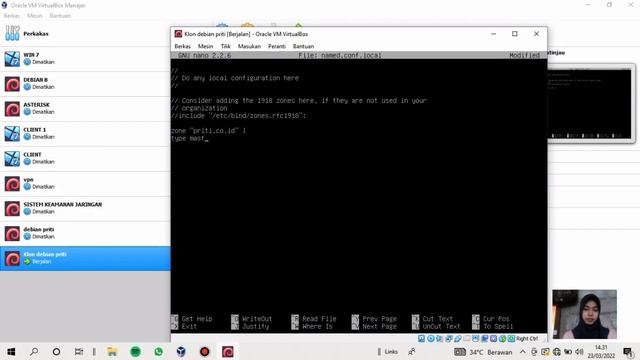This screenshot has width=640, height=360.
Task: Expand the hidden system tray icons chevron
Action: 522,352
